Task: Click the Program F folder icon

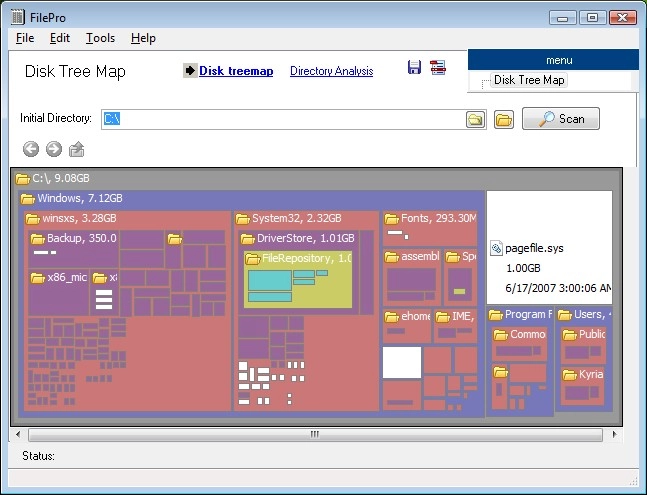Action: (x=495, y=315)
